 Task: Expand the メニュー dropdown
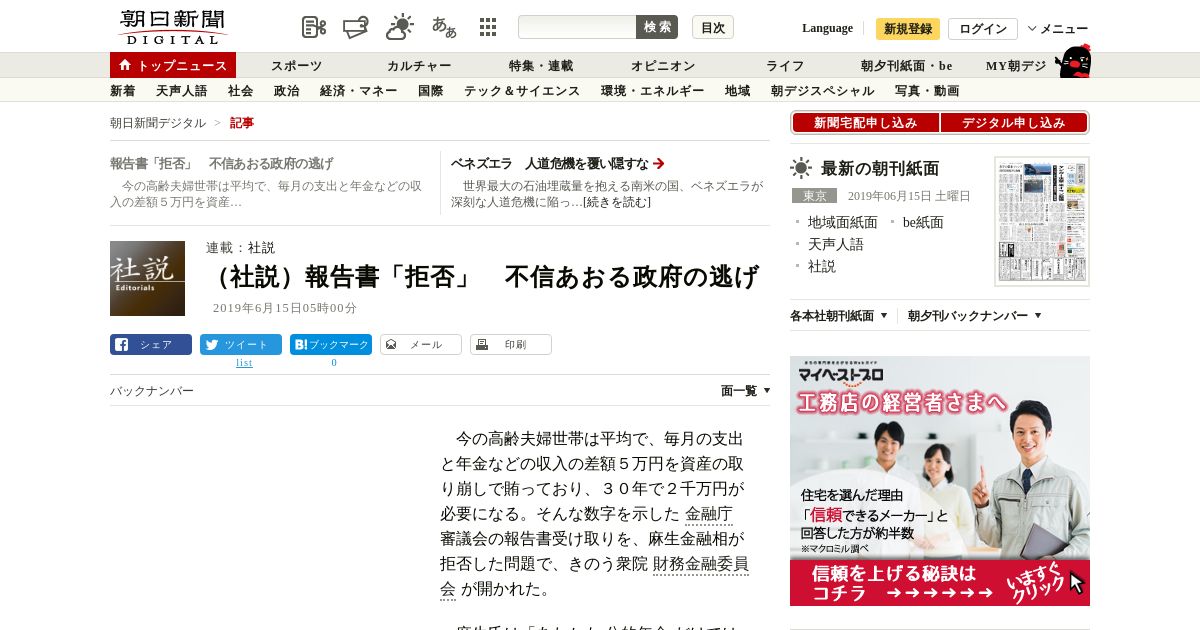(x=1058, y=29)
